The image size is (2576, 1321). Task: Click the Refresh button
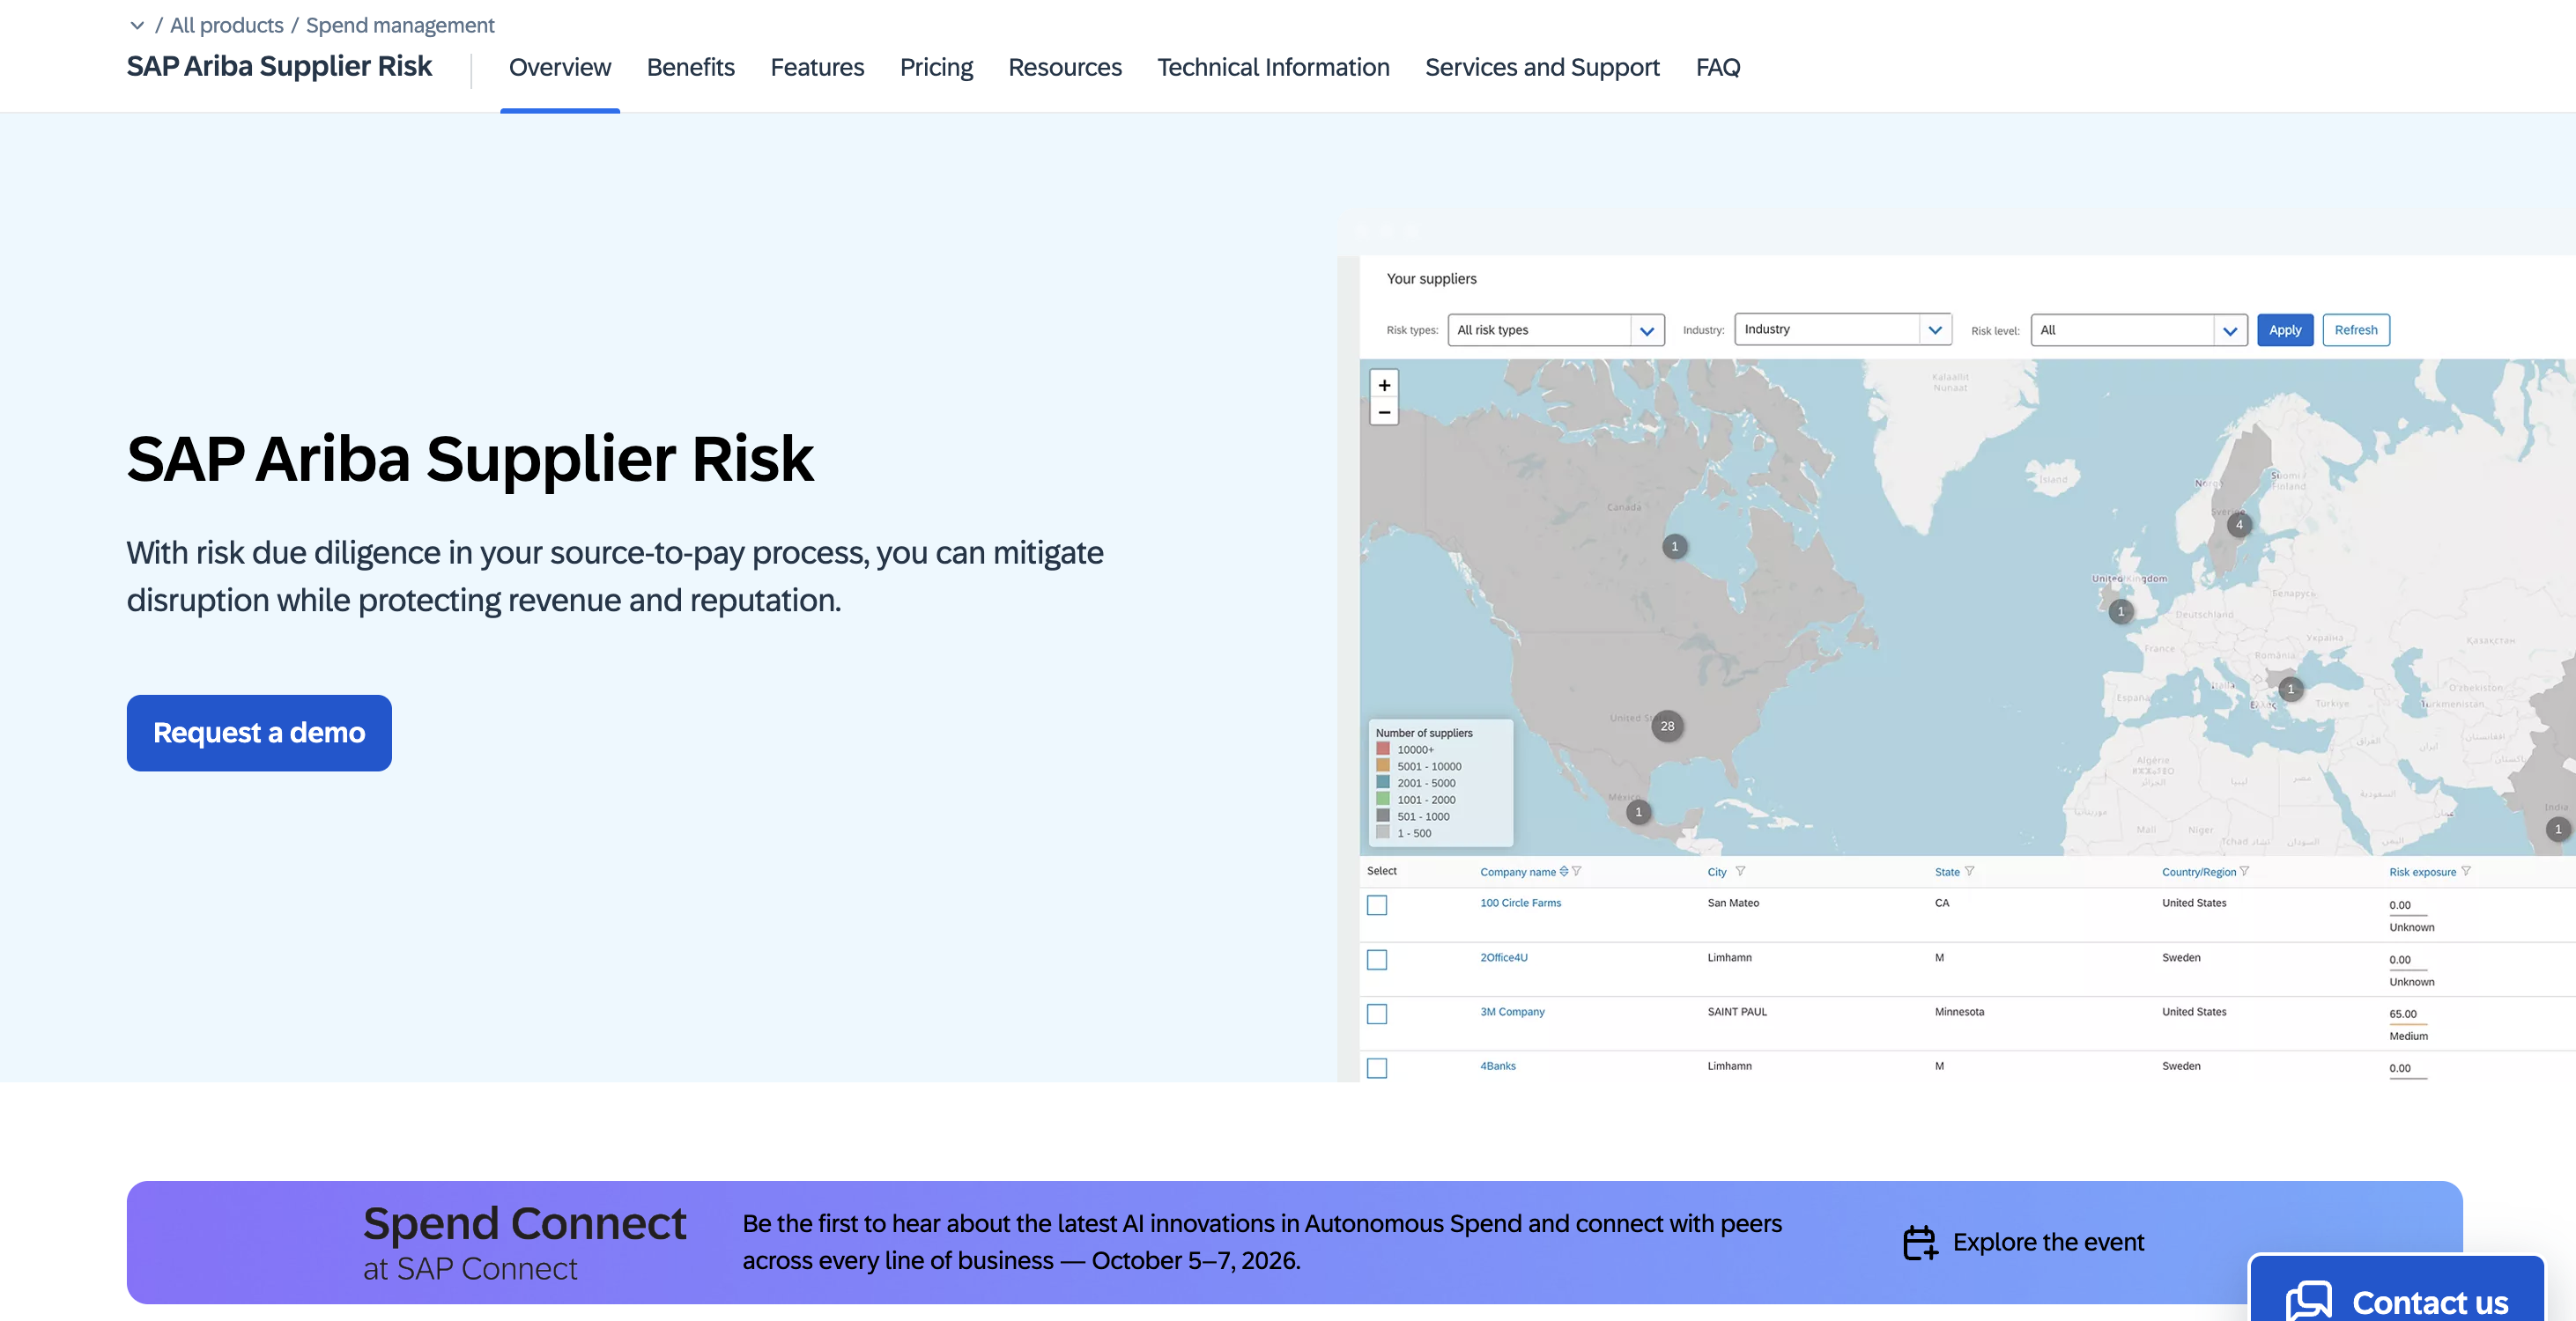click(2356, 330)
